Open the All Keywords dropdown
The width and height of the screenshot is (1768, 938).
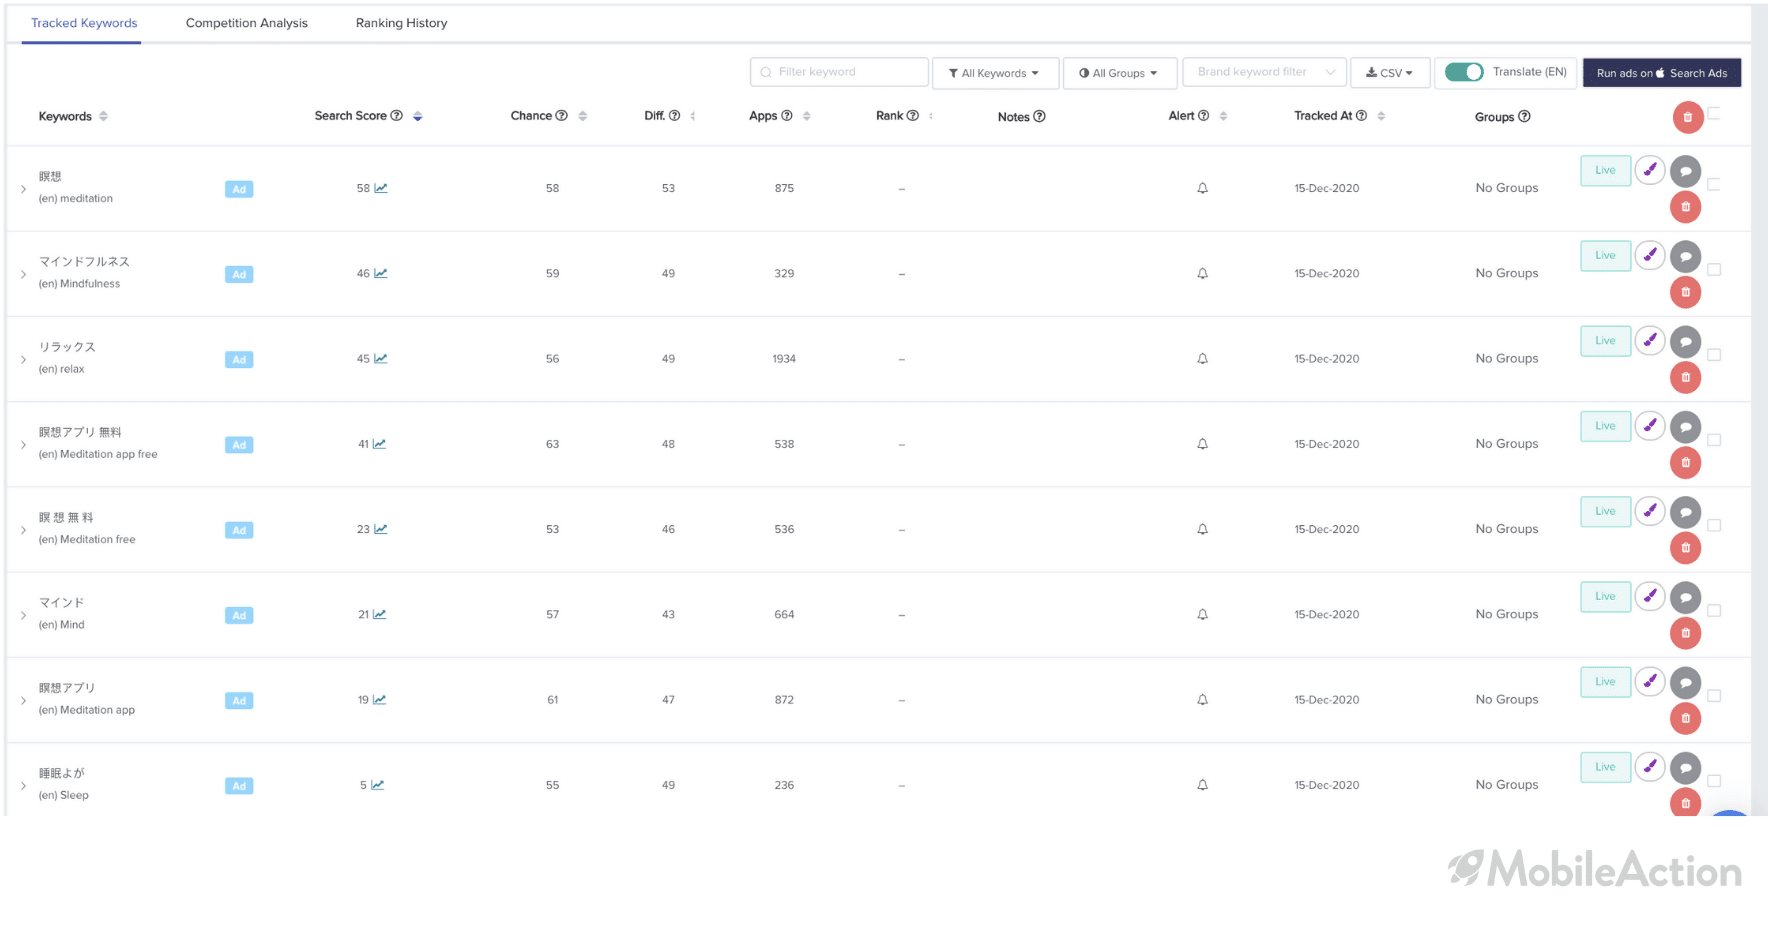(x=995, y=73)
